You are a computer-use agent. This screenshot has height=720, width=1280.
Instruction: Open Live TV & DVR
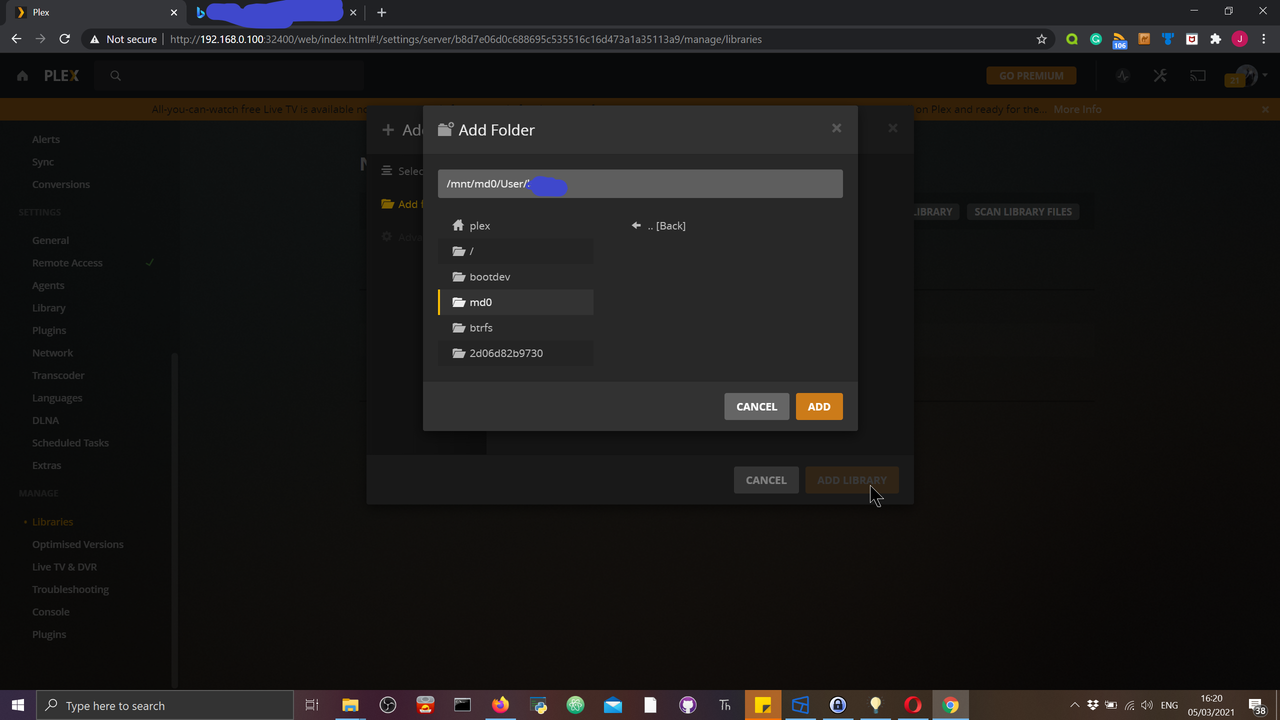[65, 567]
